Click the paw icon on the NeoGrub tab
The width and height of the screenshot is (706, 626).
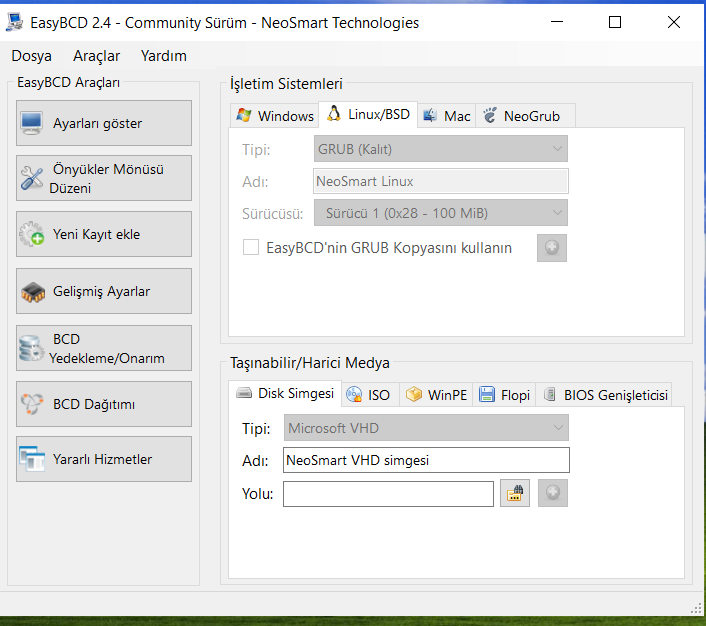(490, 115)
